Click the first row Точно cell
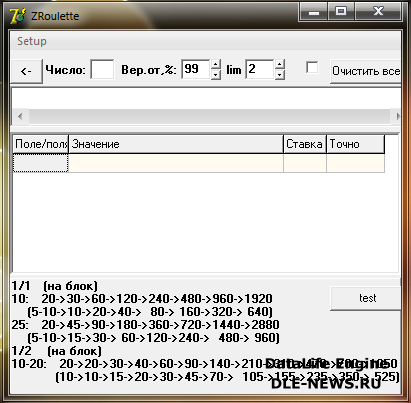The image size is (411, 403). [x=355, y=163]
